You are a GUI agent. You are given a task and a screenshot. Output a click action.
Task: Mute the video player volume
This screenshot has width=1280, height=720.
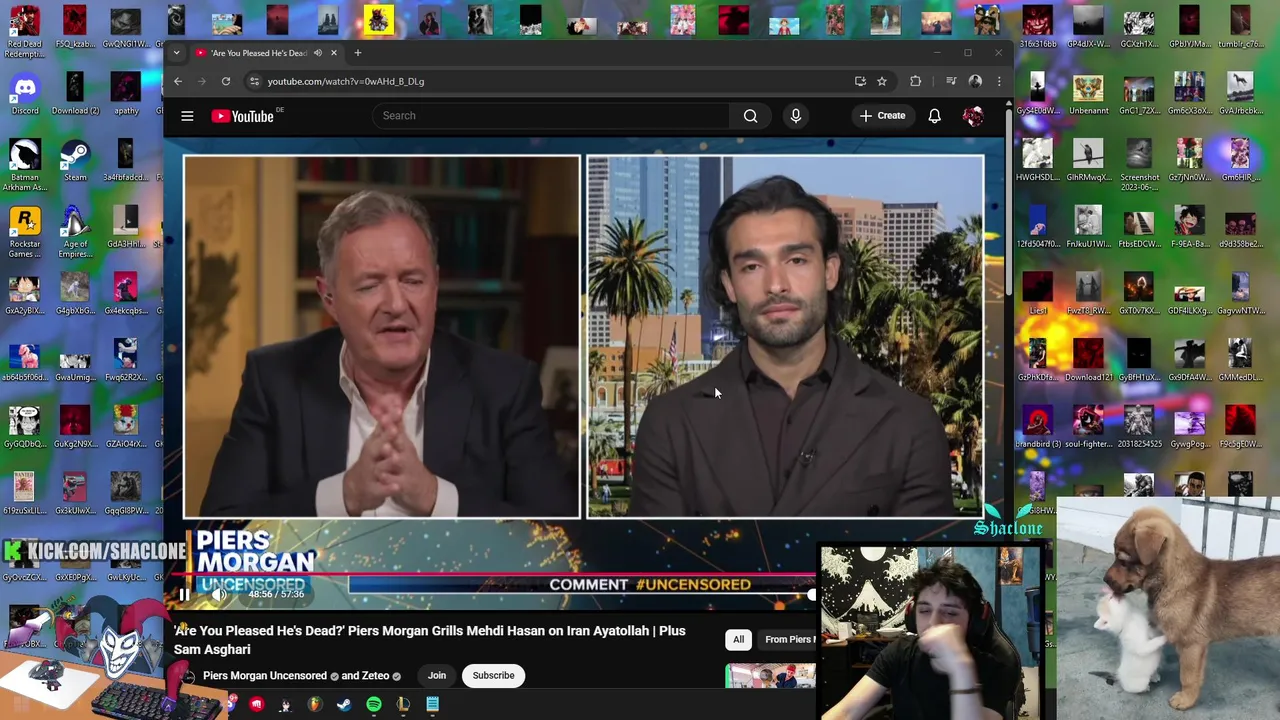click(220, 594)
